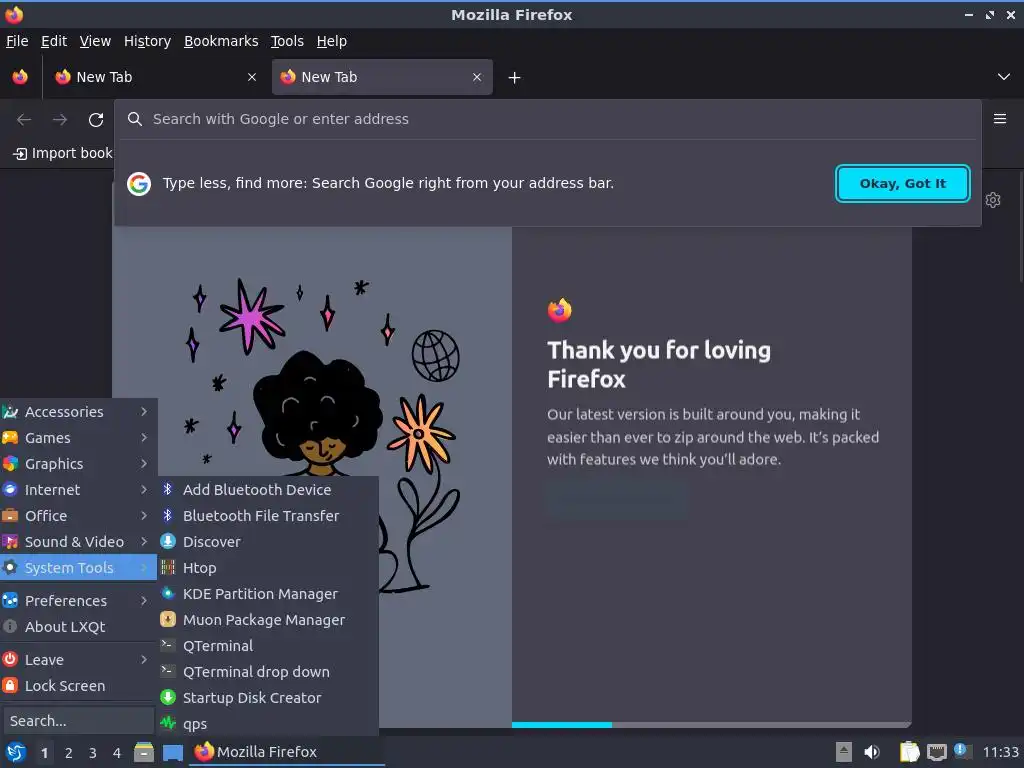The height and width of the screenshot is (768, 1024).
Task: Expand Accessories submenu
Action: coord(78,412)
